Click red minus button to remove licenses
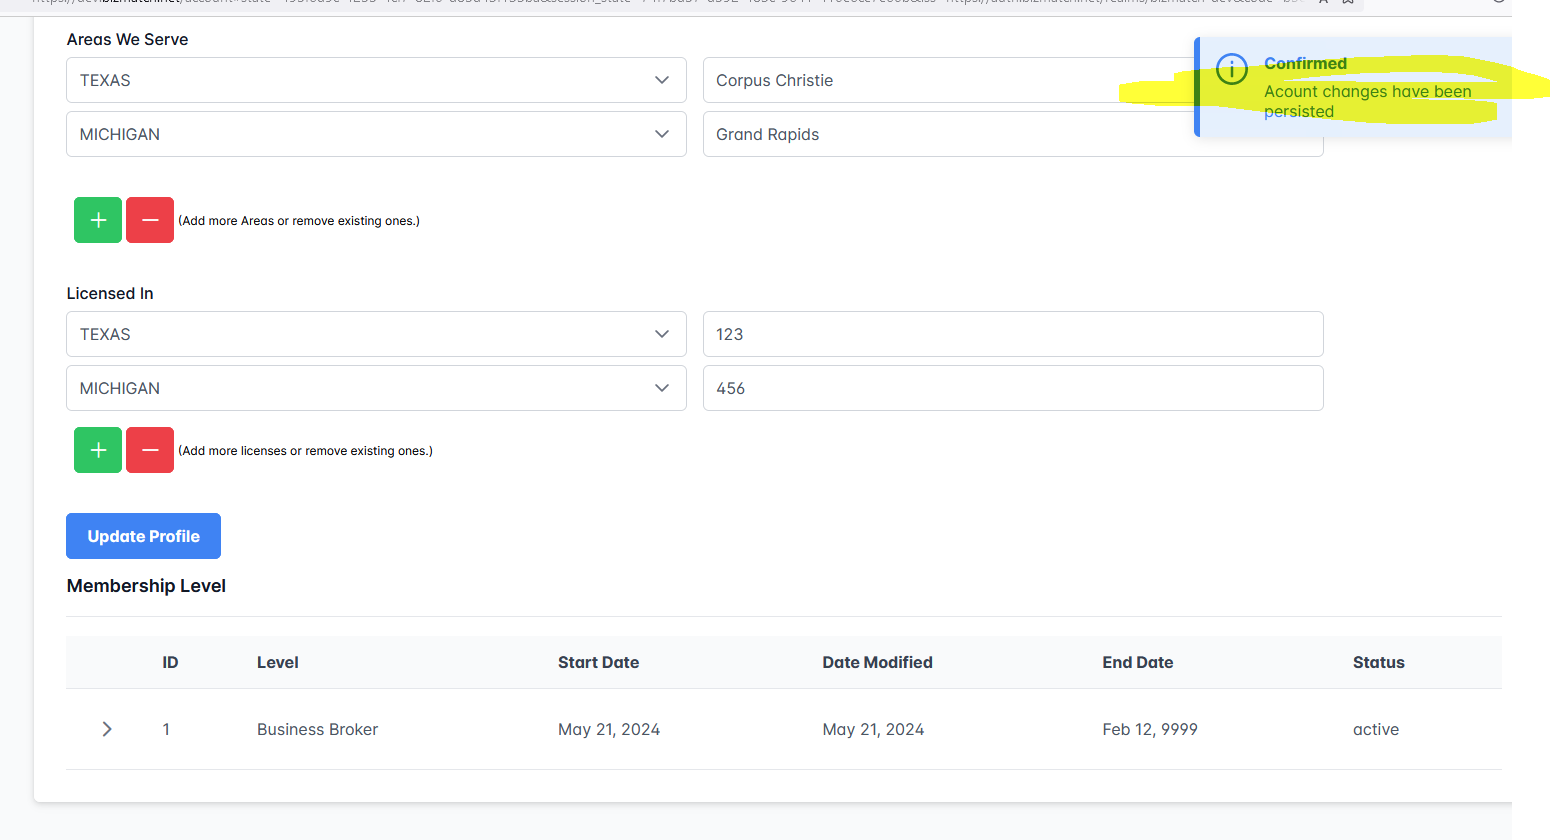This screenshot has height=840, width=1550. click(150, 450)
